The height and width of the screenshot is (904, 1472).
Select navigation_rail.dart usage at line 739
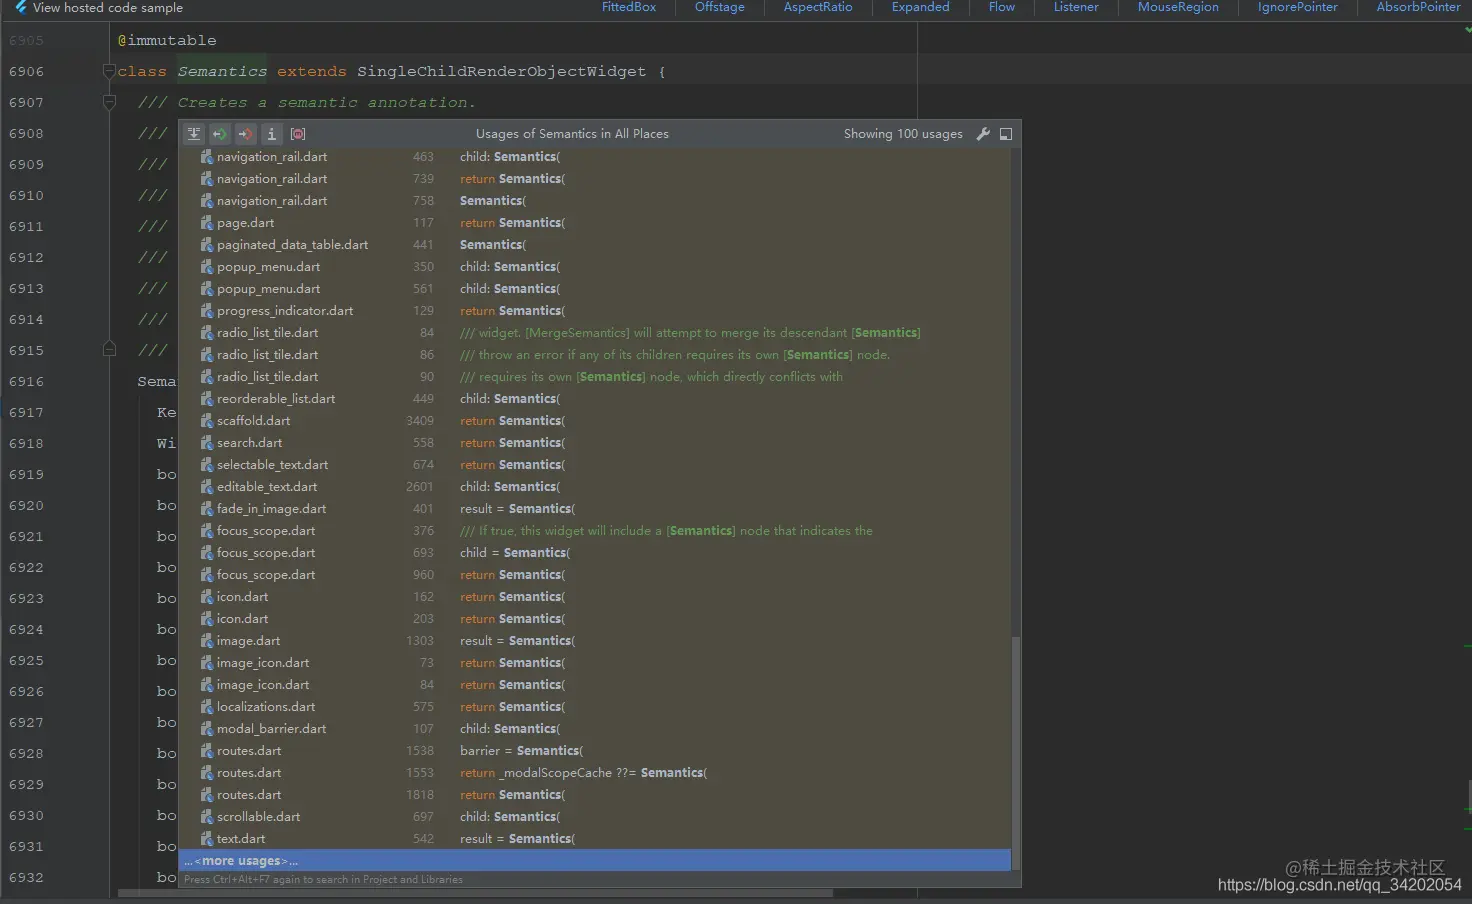point(595,179)
